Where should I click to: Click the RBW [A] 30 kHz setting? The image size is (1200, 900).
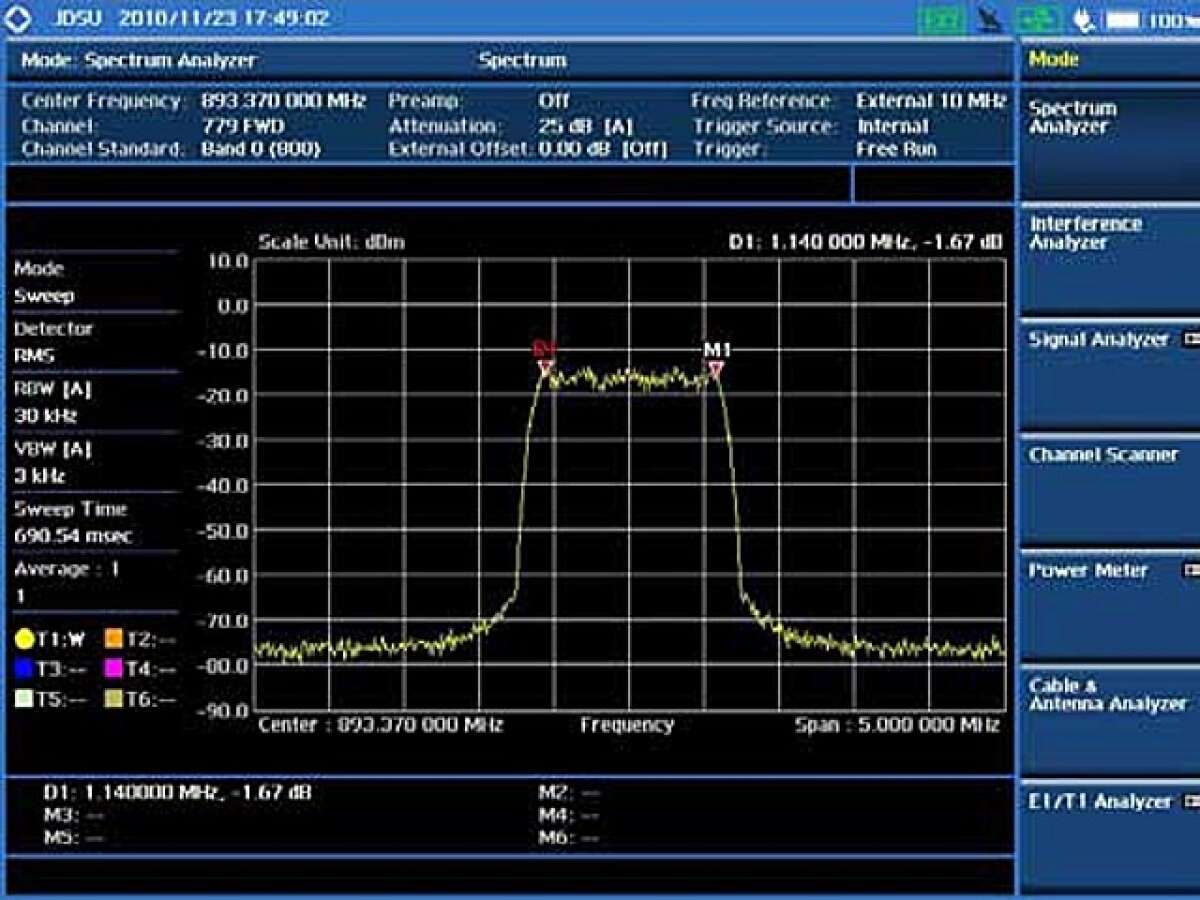click(94, 402)
